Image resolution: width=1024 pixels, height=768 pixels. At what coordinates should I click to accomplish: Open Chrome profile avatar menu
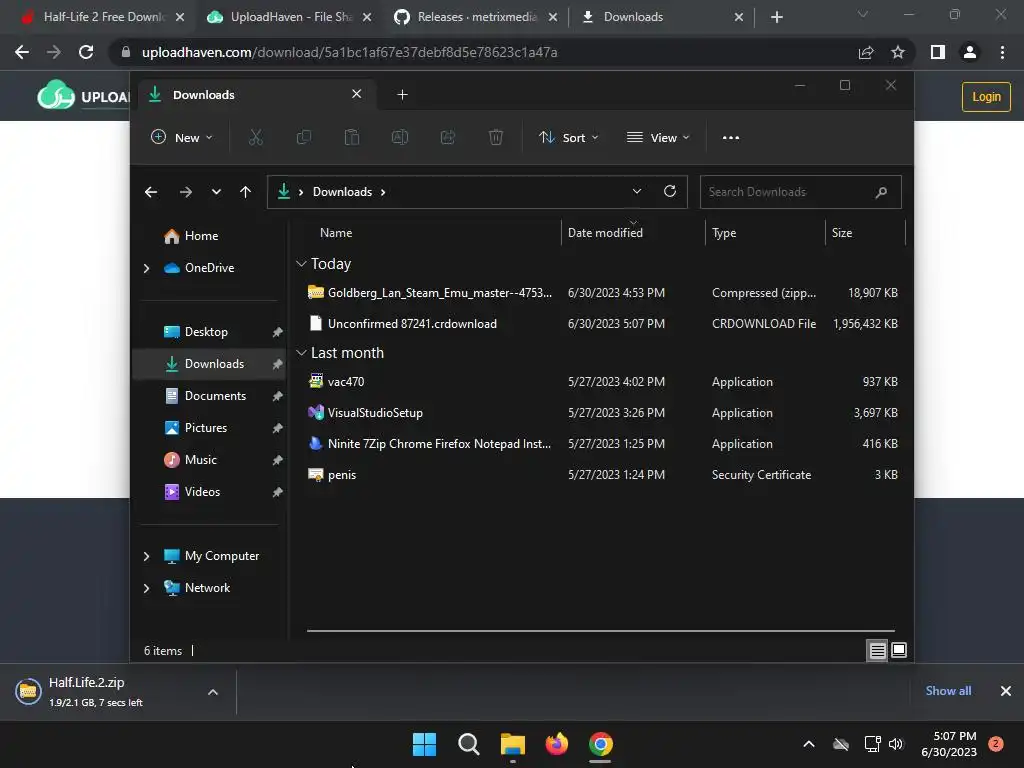[x=969, y=52]
